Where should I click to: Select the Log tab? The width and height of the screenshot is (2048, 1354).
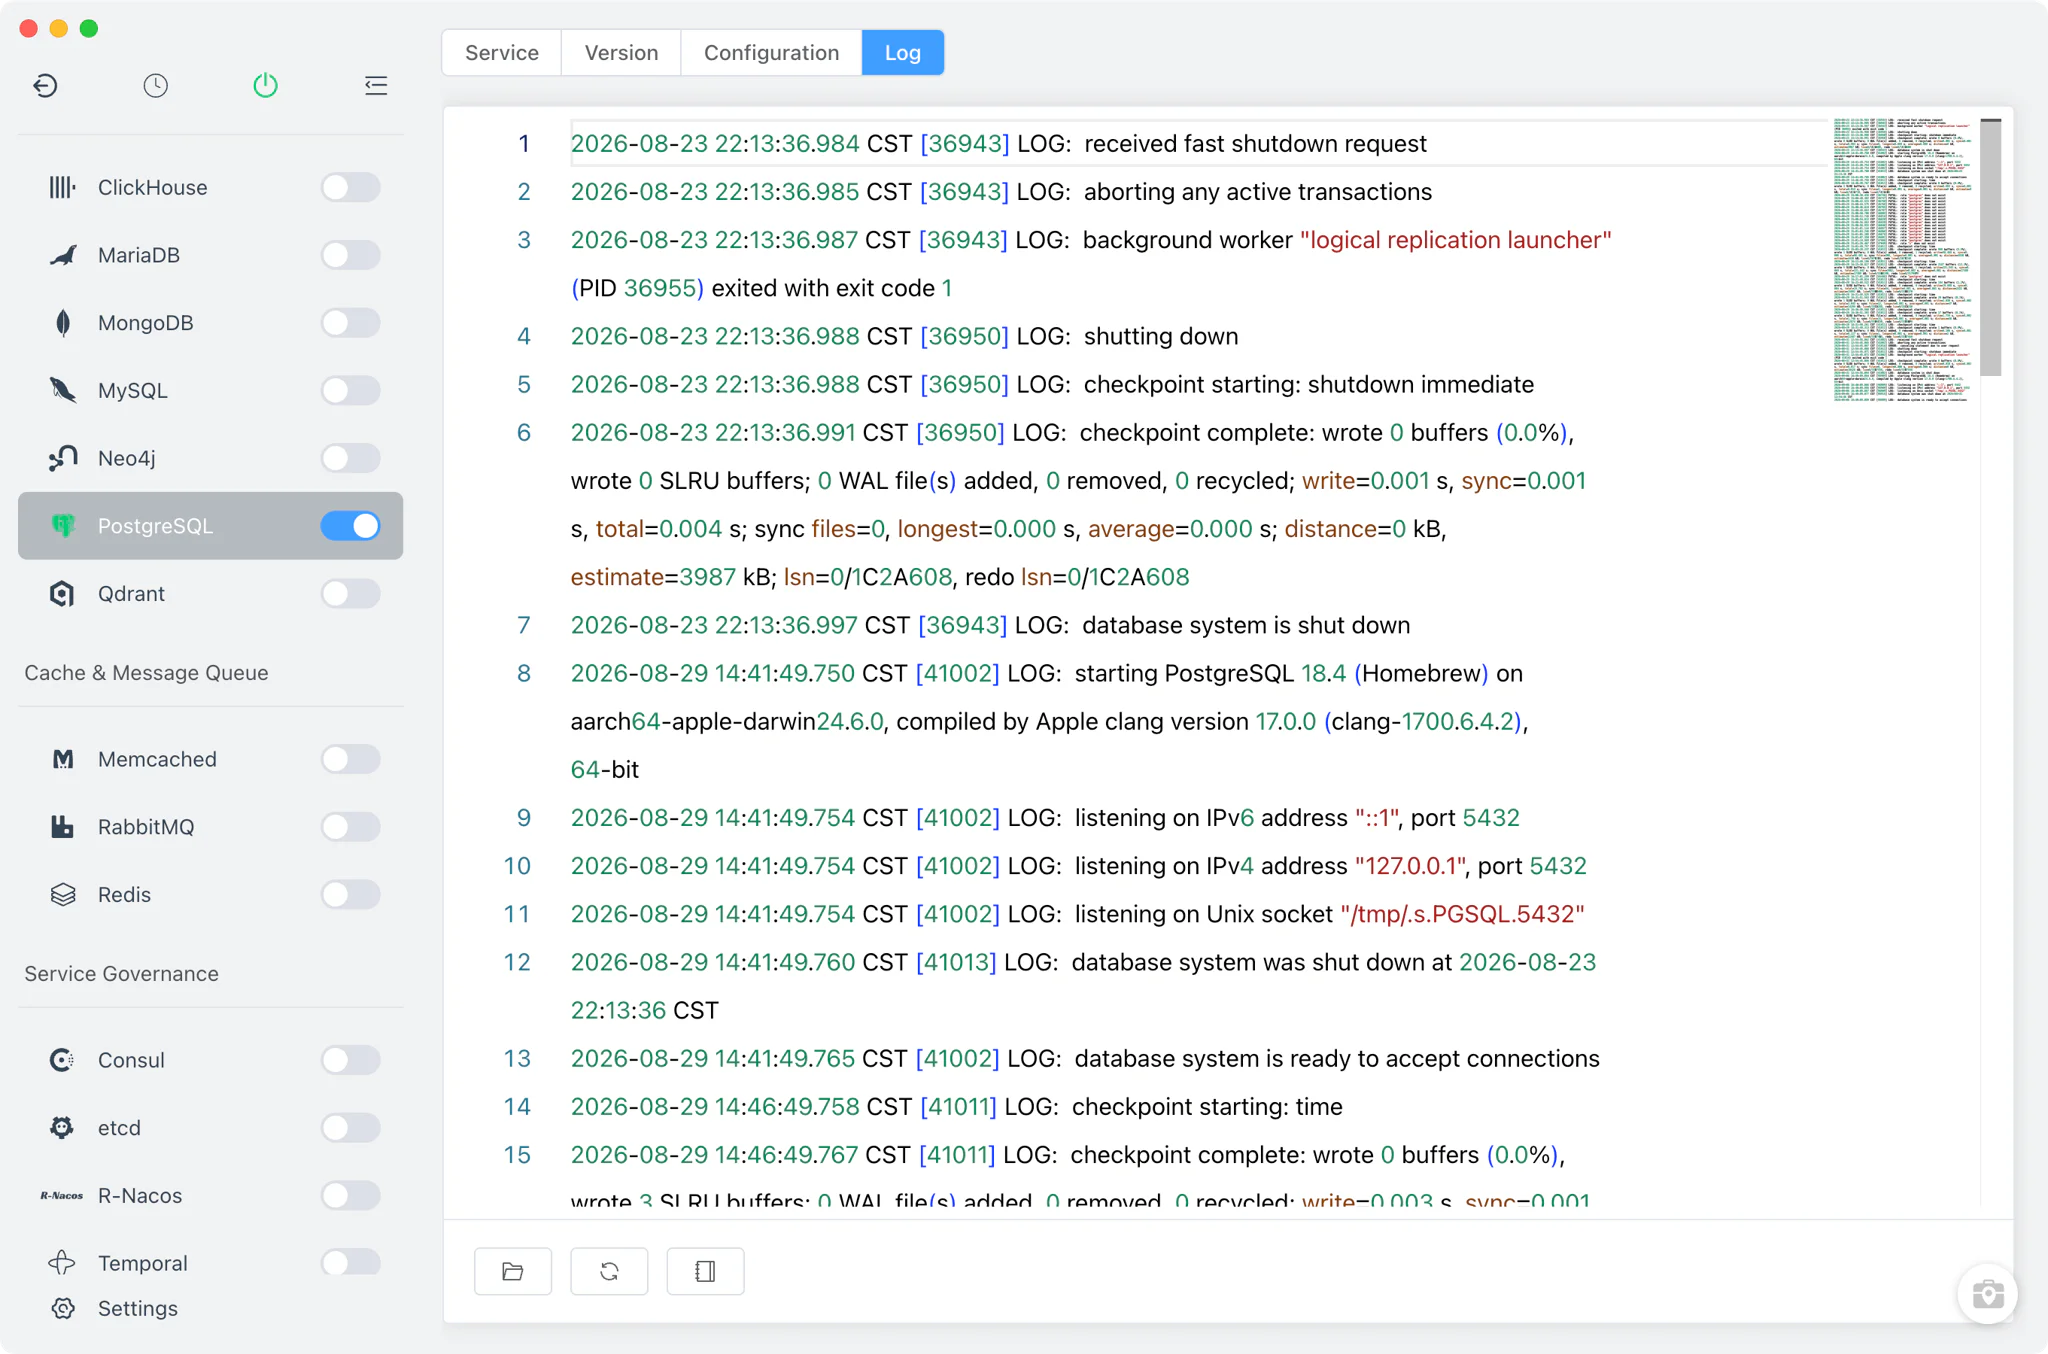point(902,52)
